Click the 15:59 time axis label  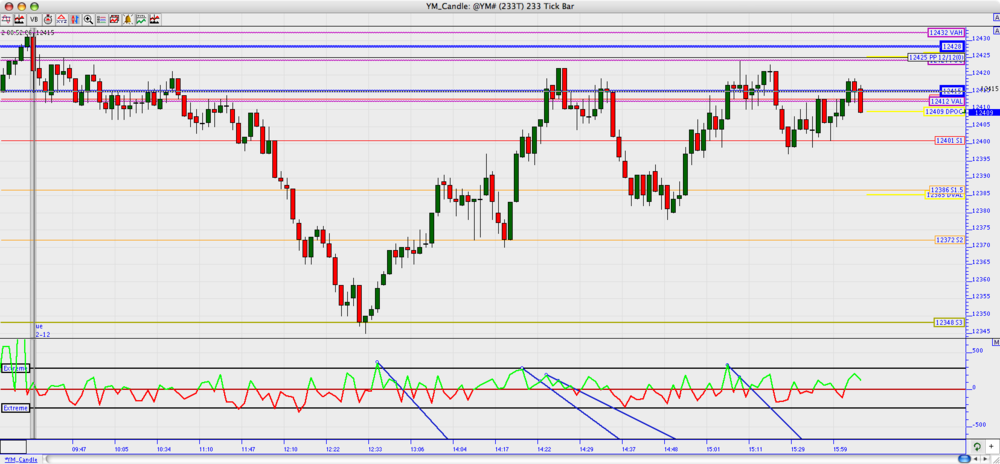pyautogui.click(x=841, y=449)
